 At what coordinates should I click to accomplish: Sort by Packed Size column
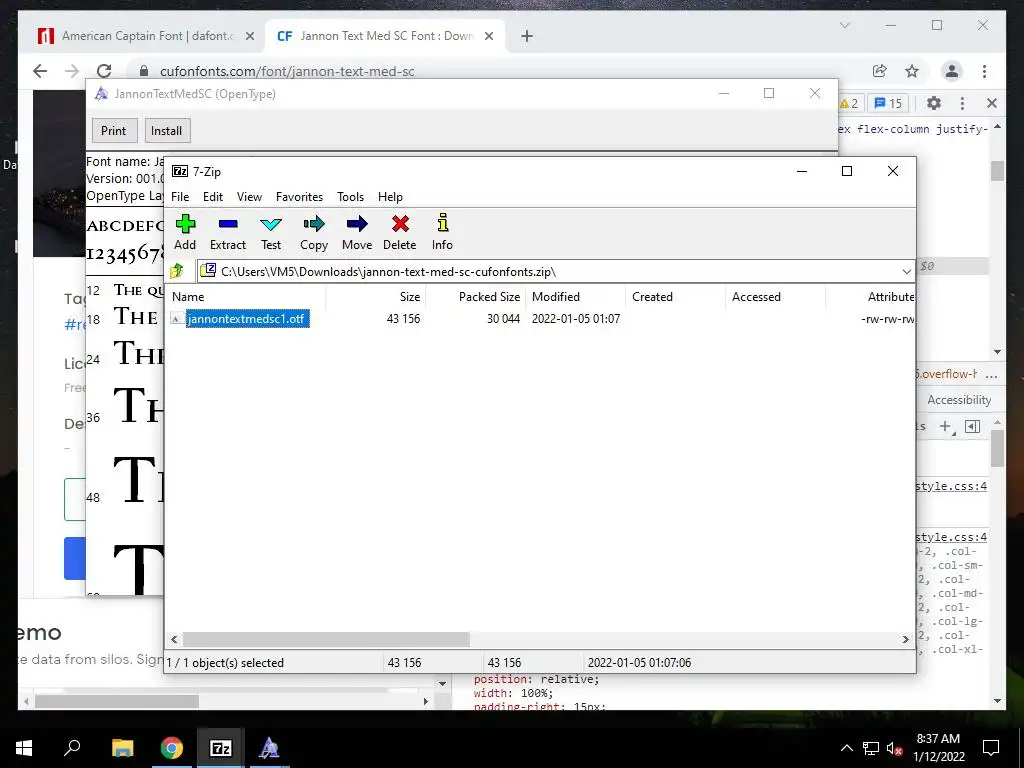coord(489,296)
